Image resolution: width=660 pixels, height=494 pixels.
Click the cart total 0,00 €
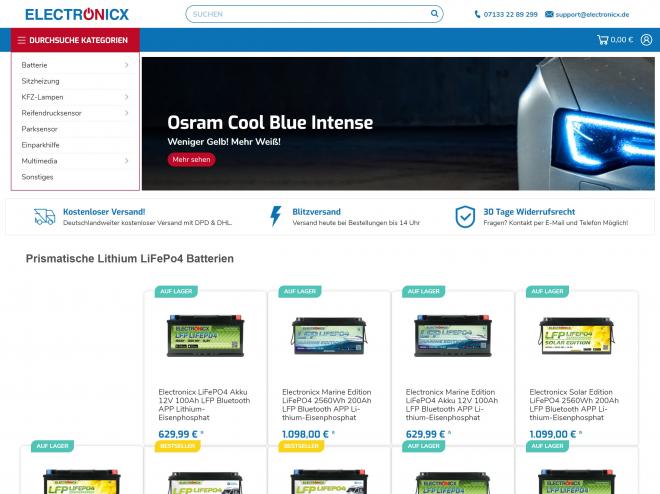(x=622, y=40)
